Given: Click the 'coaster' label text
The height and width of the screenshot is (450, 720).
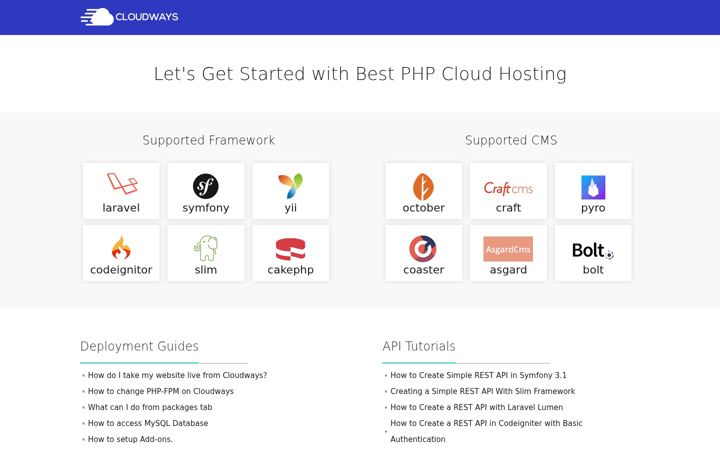Looking at the screenshot, I should 423,270.
